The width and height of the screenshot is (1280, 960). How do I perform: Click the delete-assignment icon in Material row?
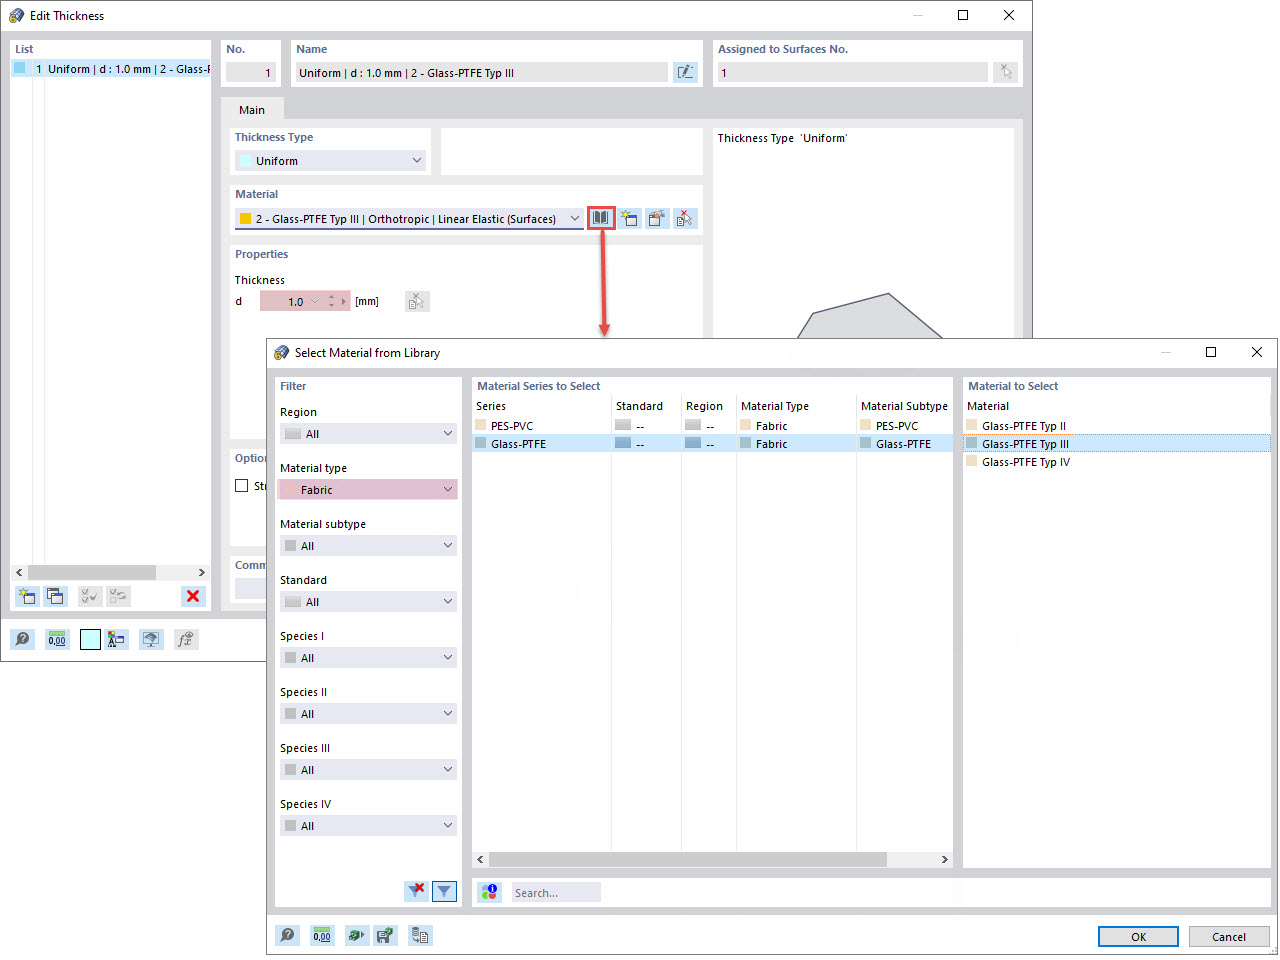[685, 218]
